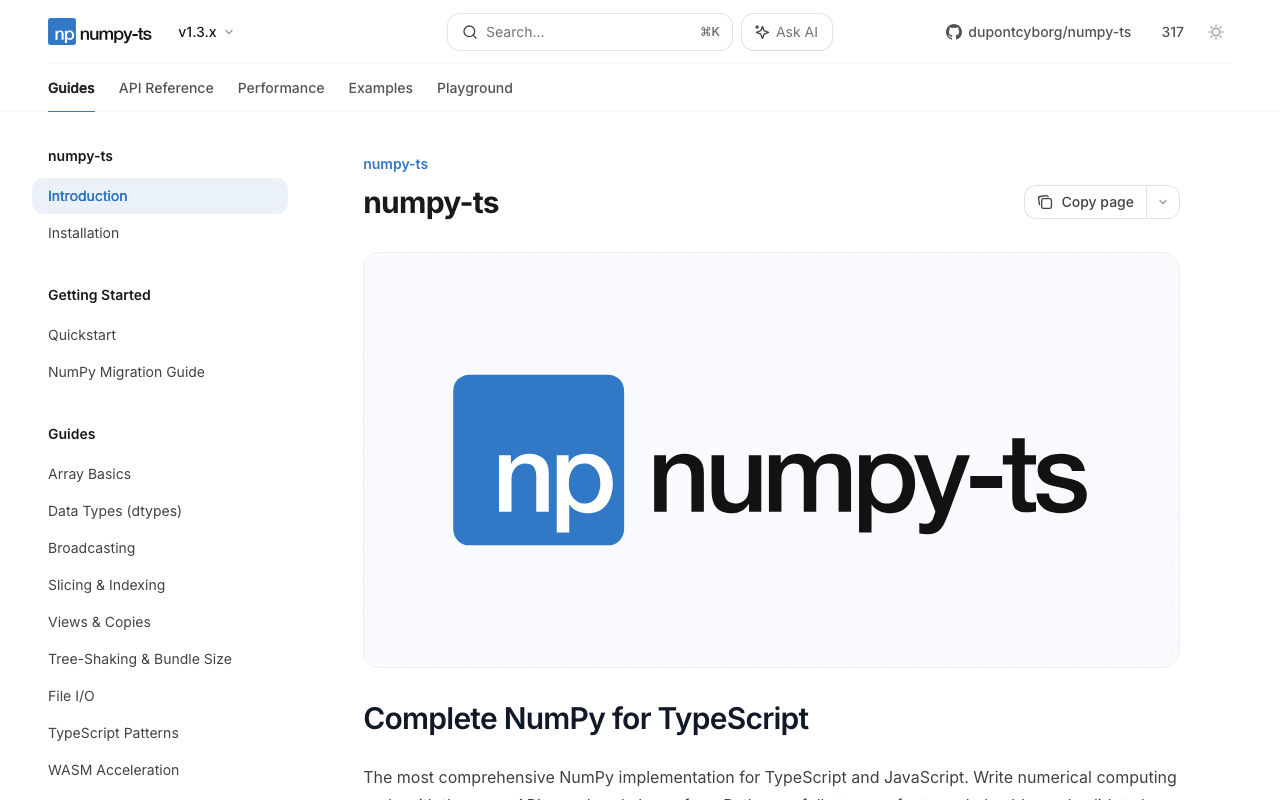Image resolution: width=1280 pixels, height=800 pixels.
Task: Open Tree-Shaking & Bundle Size guide
Action: click(160, 659)
